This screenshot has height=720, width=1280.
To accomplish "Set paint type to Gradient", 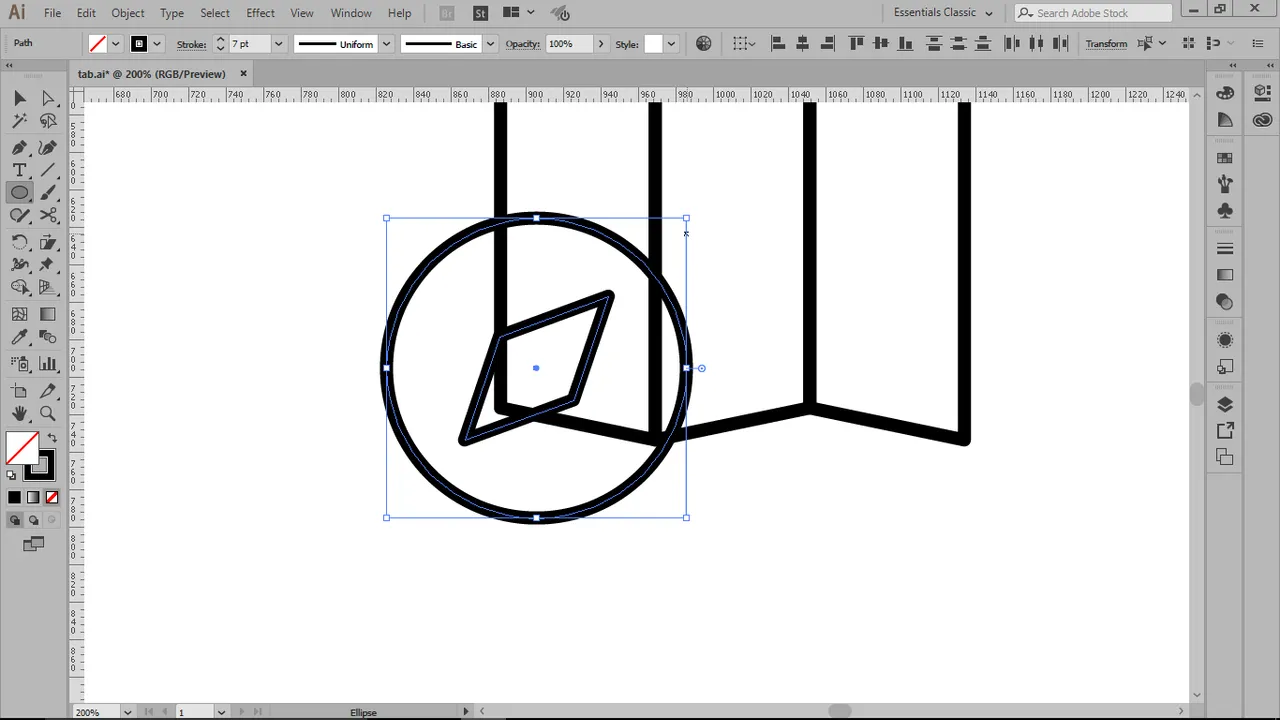I will pos(33,497).
